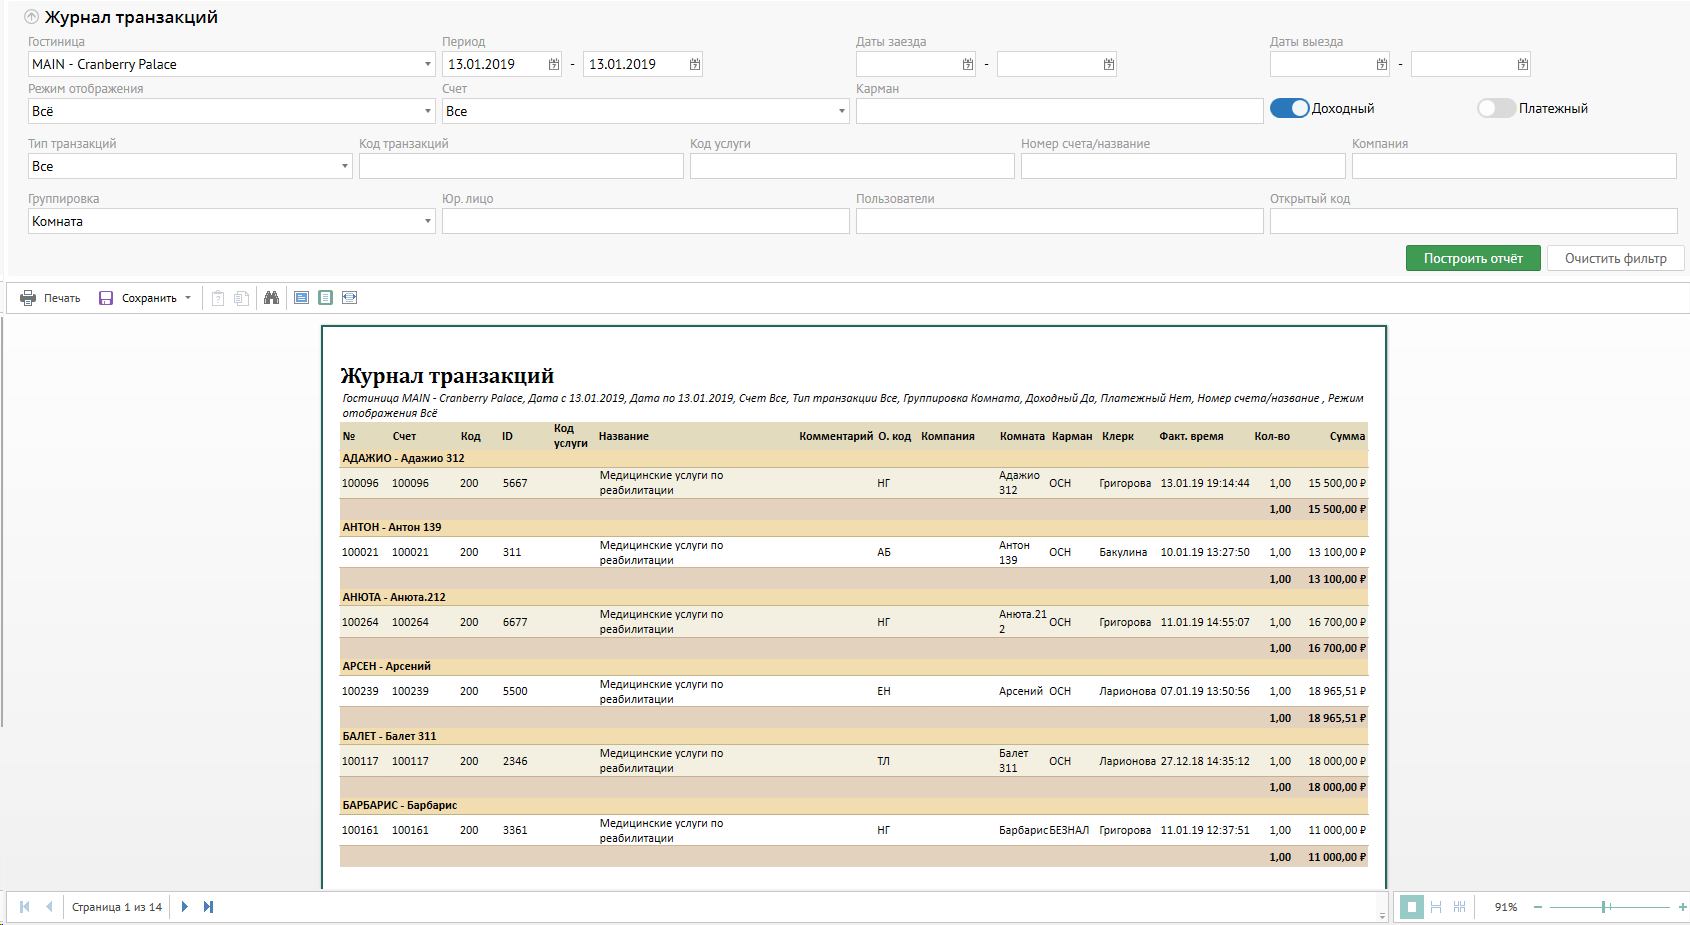Open the Сохранить dropdown arrow

coord(188,298)
